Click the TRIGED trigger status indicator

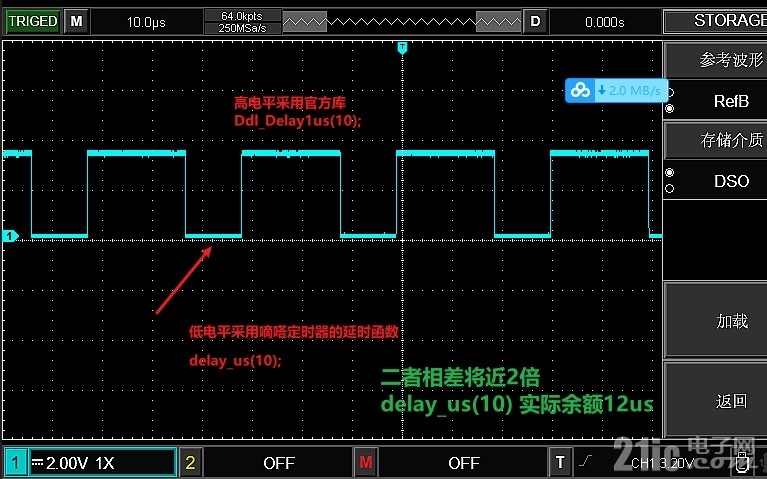click(33, 22)
